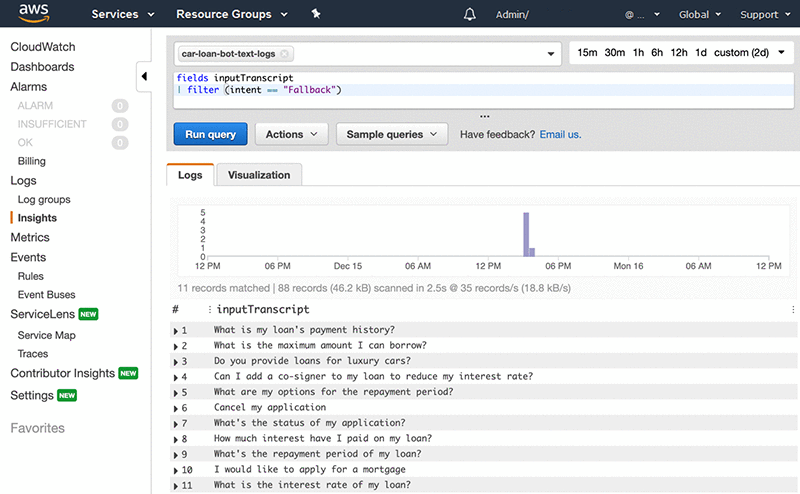Collapse the left navigation sidebar arrow
The height and width of the screenshot is (494, 800).
[x=144, y=77]
